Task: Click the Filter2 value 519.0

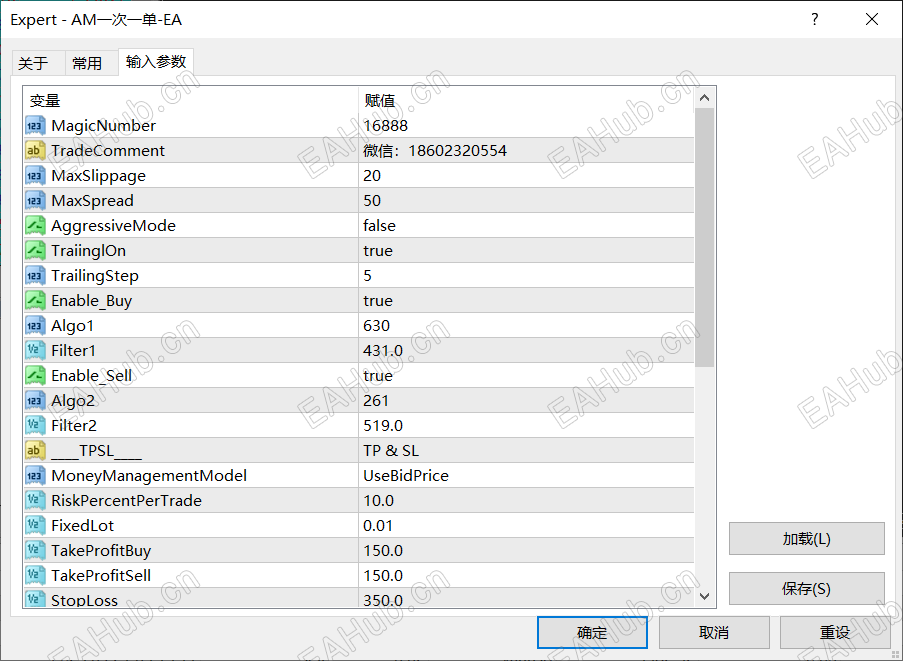Action: coord(382,426)
